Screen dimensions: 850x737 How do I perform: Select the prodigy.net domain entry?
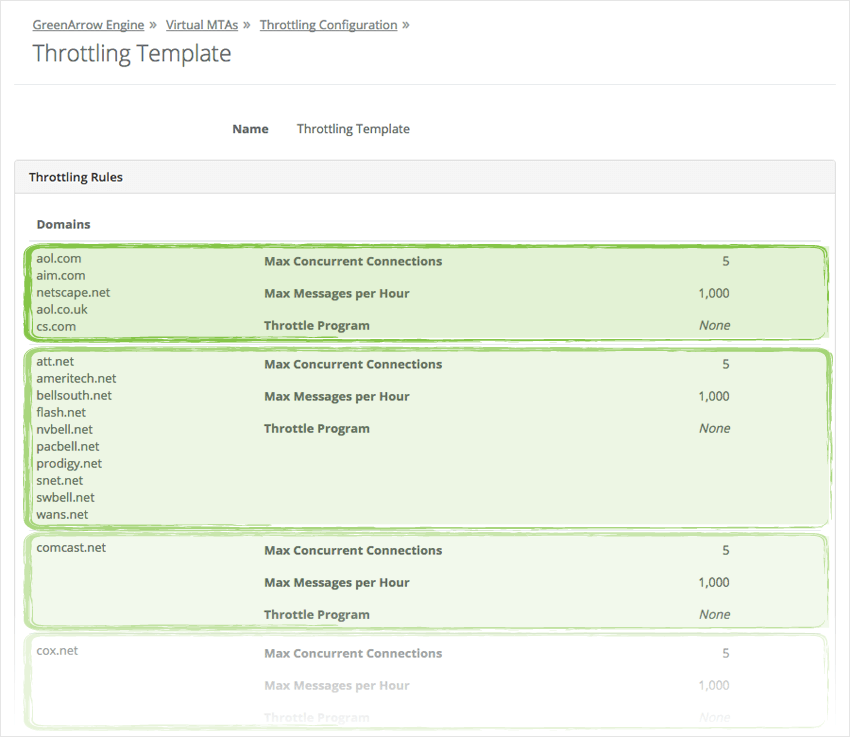[69, 464]
